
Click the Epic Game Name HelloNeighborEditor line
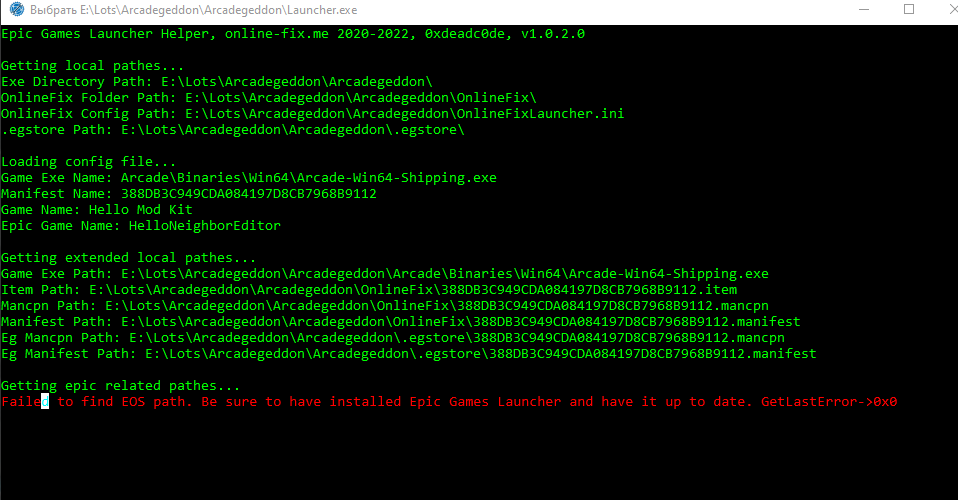141,226
